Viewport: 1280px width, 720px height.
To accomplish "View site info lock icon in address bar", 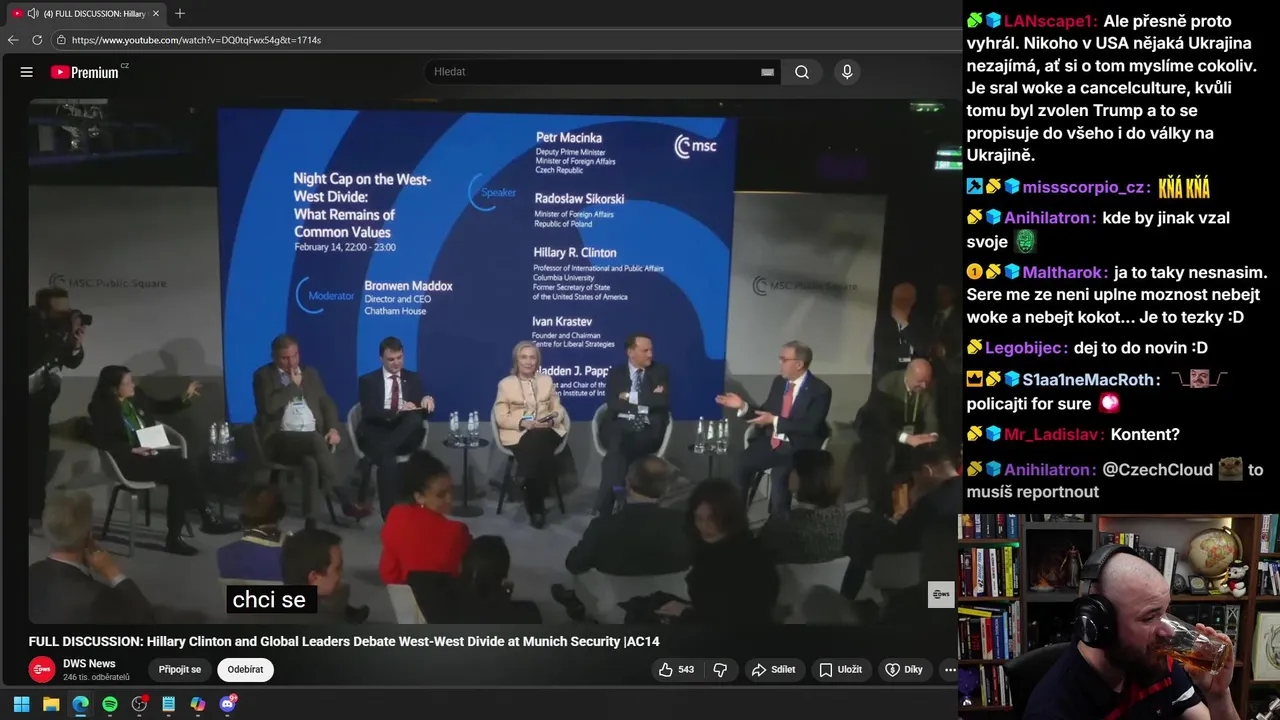I will point(61,40).
